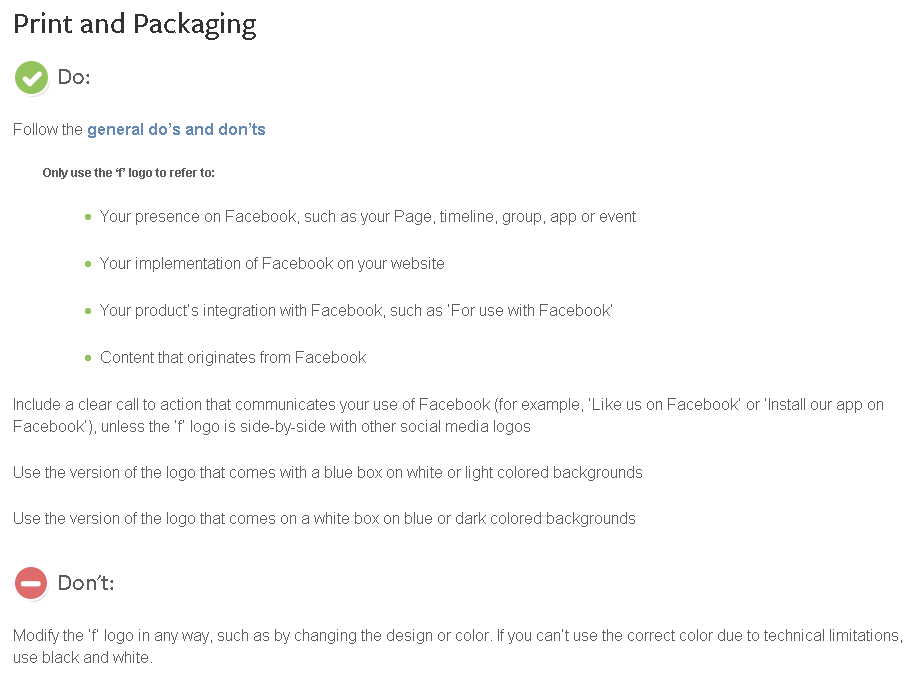Click the 'blue box on white' logo guideline
Viewport: 913px width, 680px height.
(328, 472)
